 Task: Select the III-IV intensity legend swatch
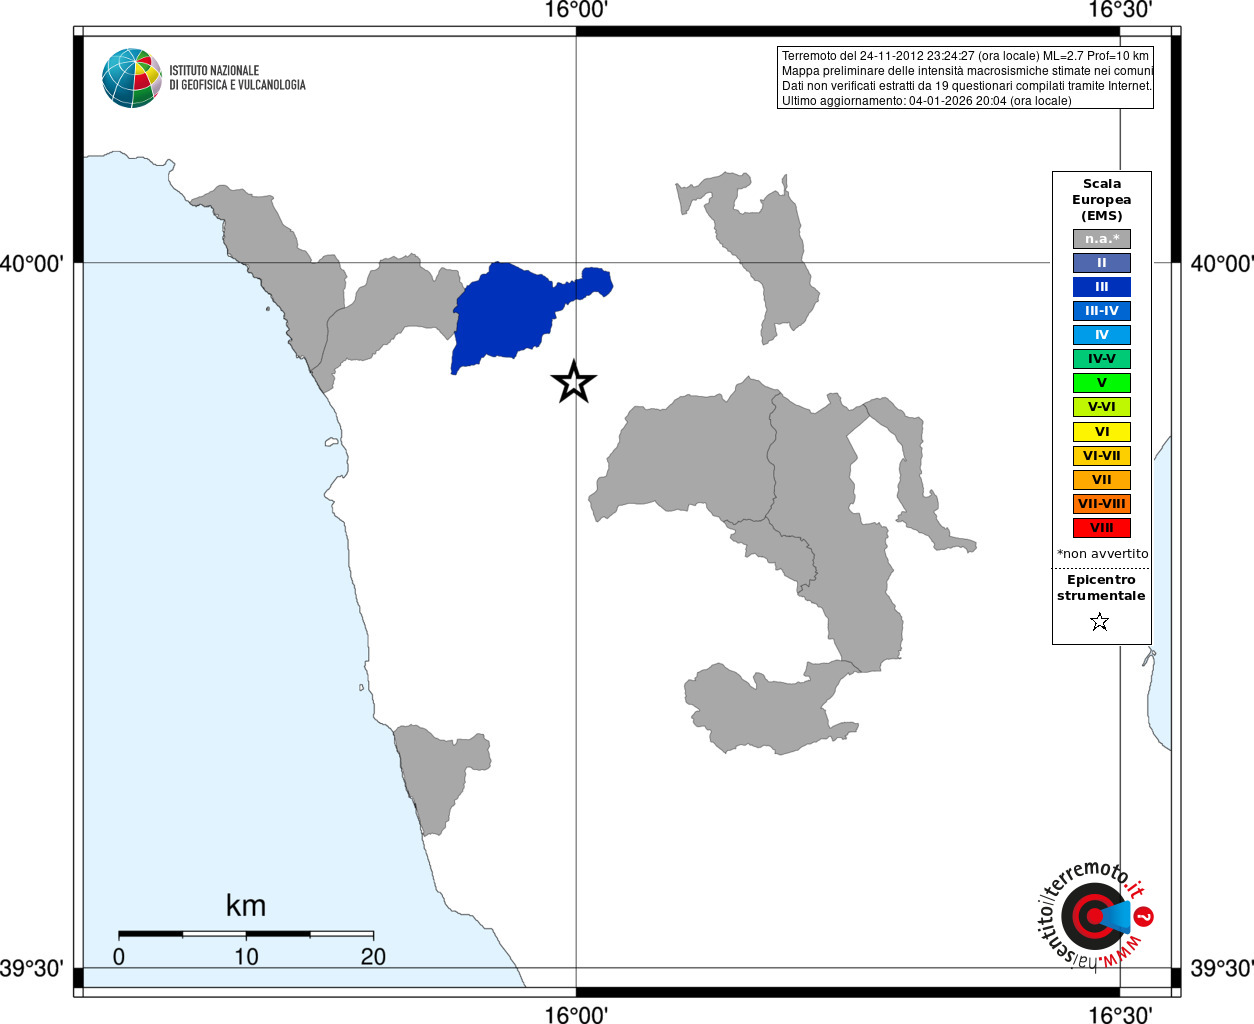(x=1102, y=311)
